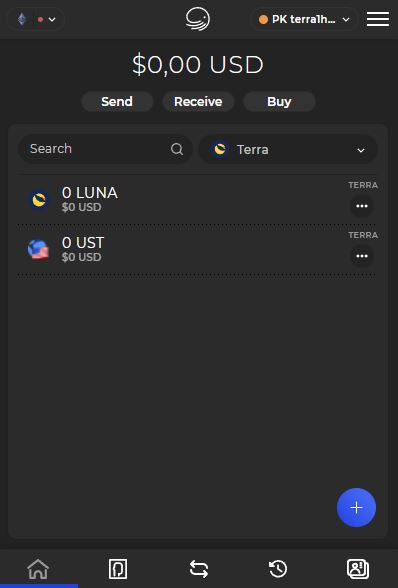Click the Send button
This screenshot has height=588, width=398.
(117, 102)
